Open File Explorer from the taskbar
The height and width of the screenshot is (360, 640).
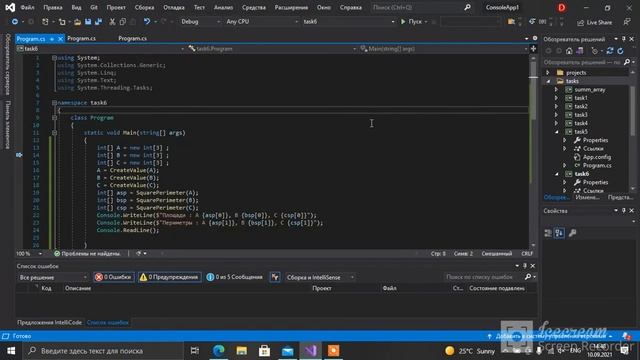(242, 351)
